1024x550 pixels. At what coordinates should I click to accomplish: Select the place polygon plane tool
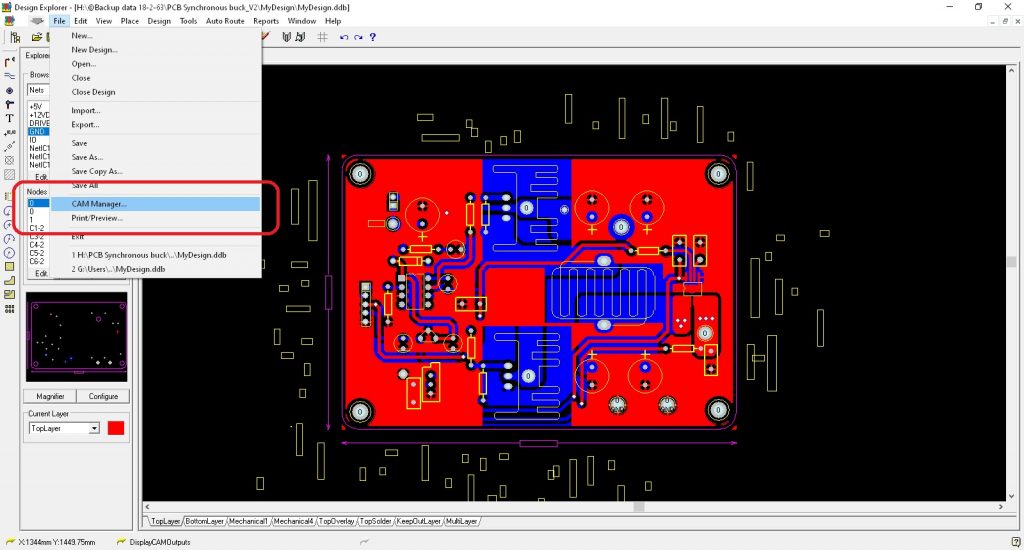[x=10, y=281]
